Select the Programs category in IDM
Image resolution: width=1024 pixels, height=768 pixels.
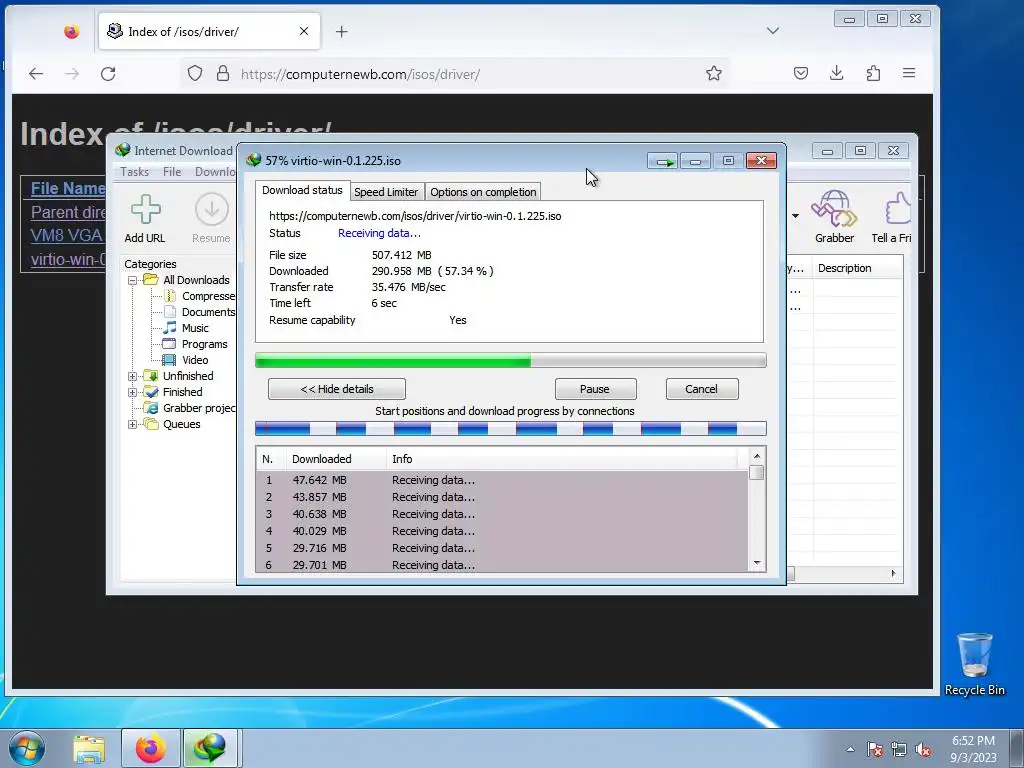[x=204, y=344]
